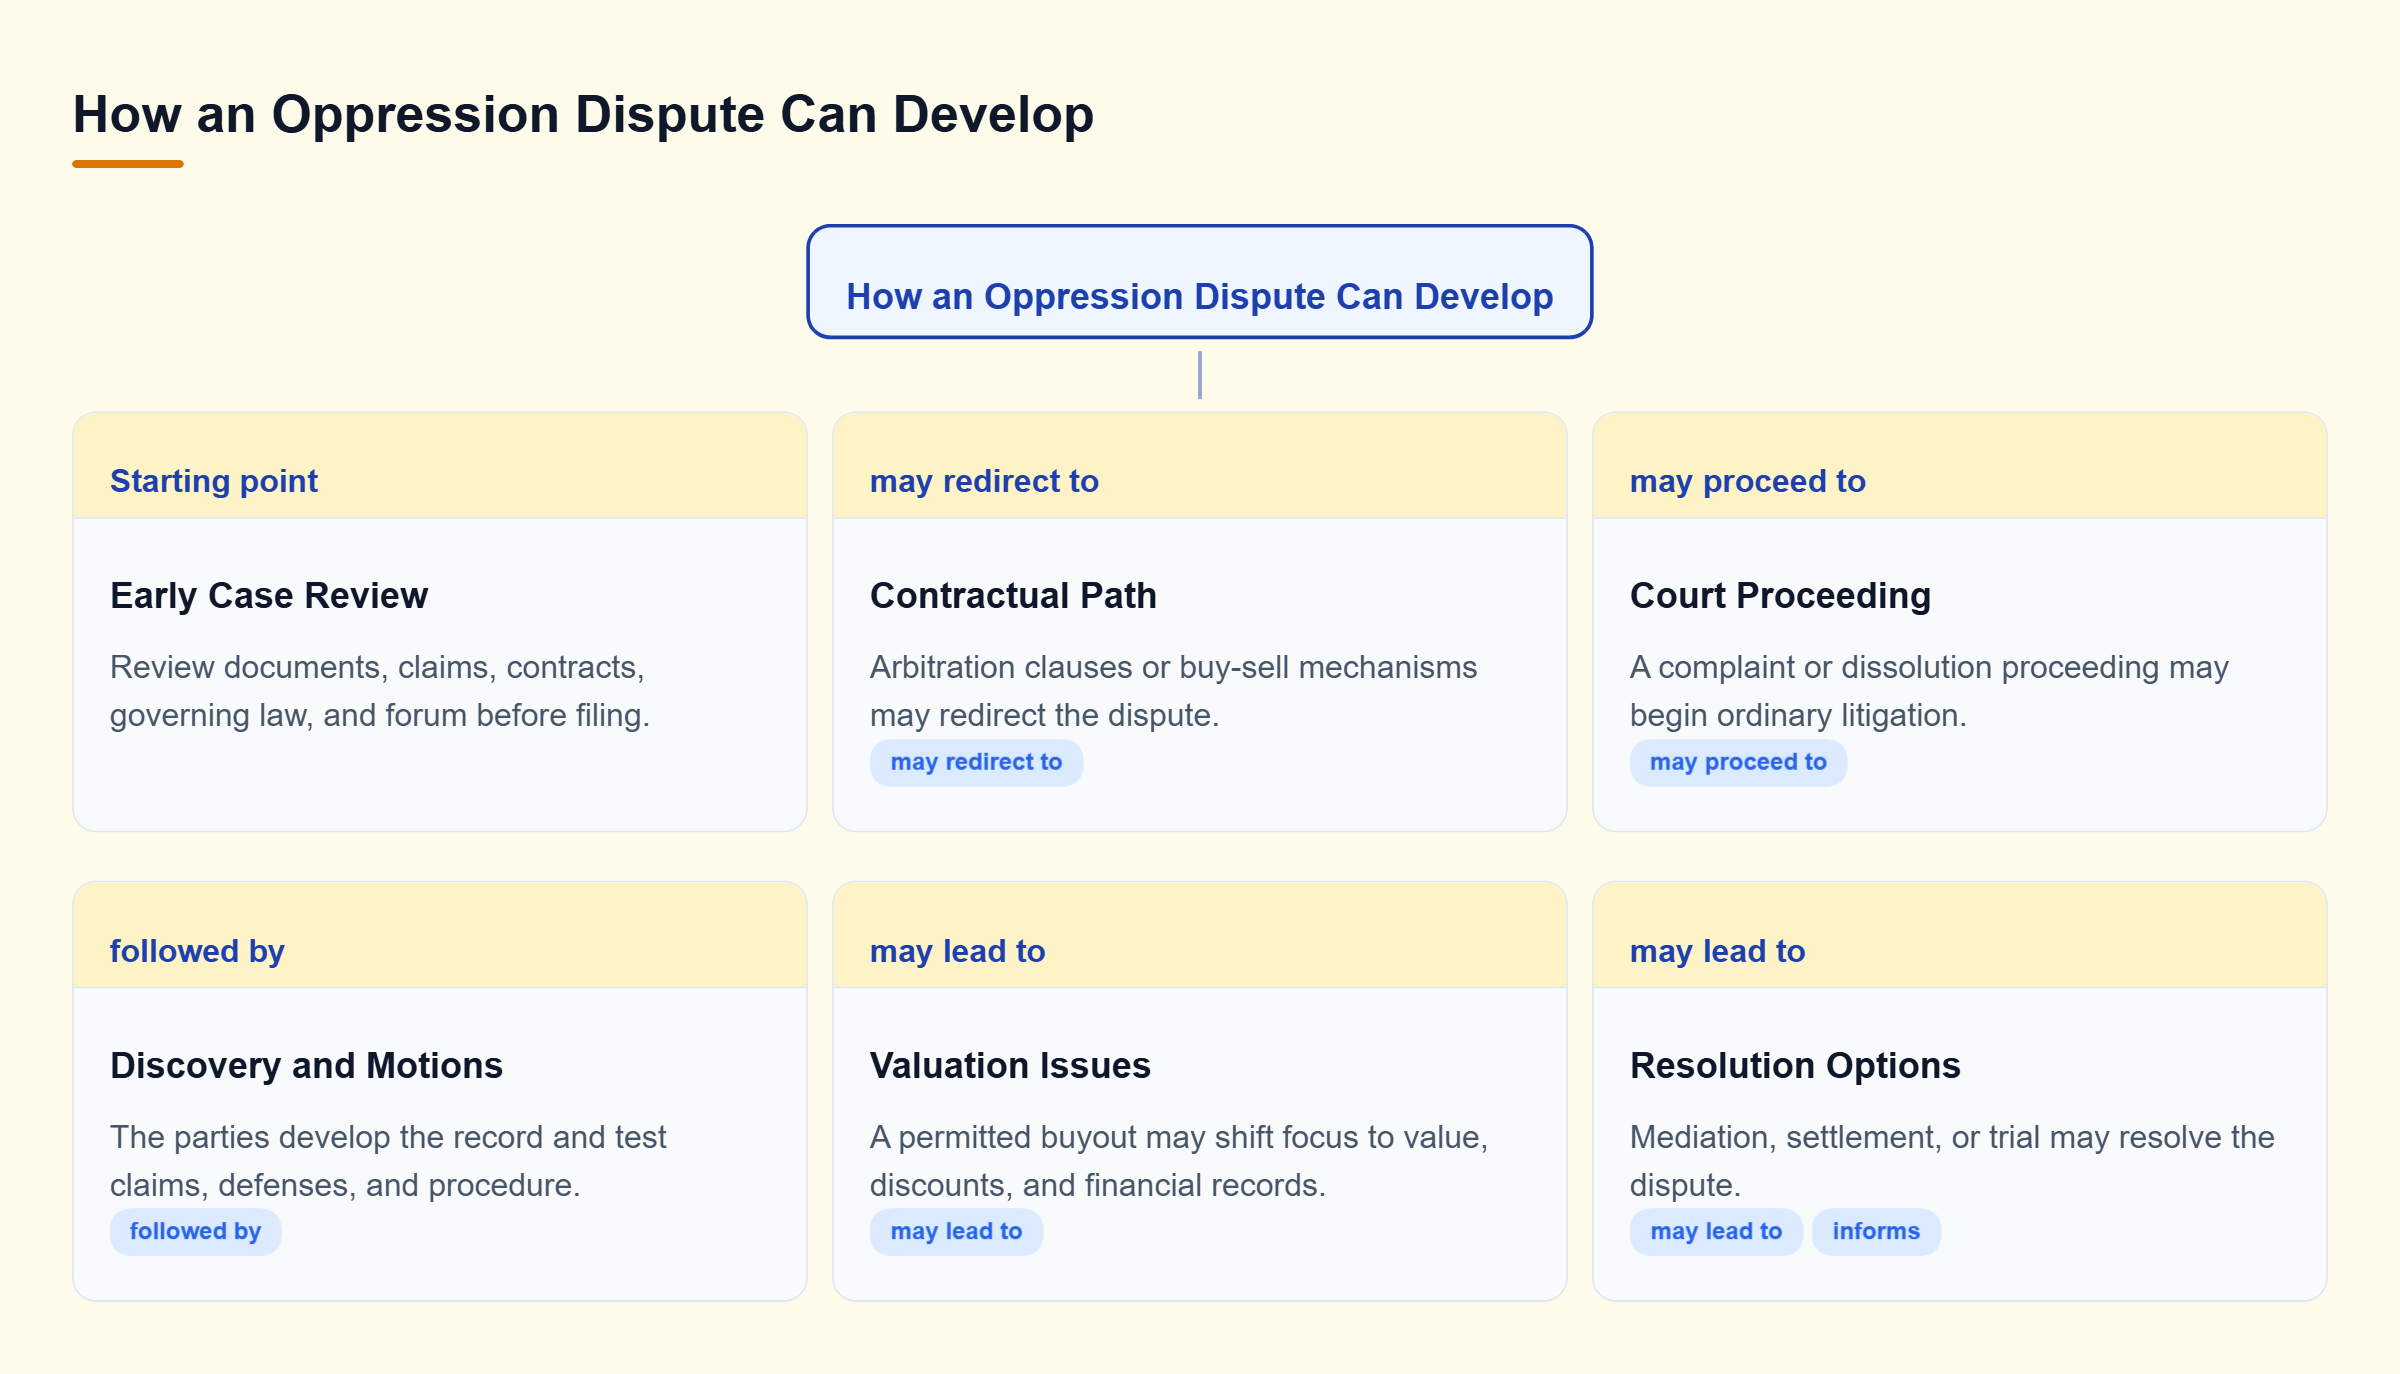Click 'Mediation, settlement, or trial' description
2400x1374 pixels.
pos(1952,1161)
